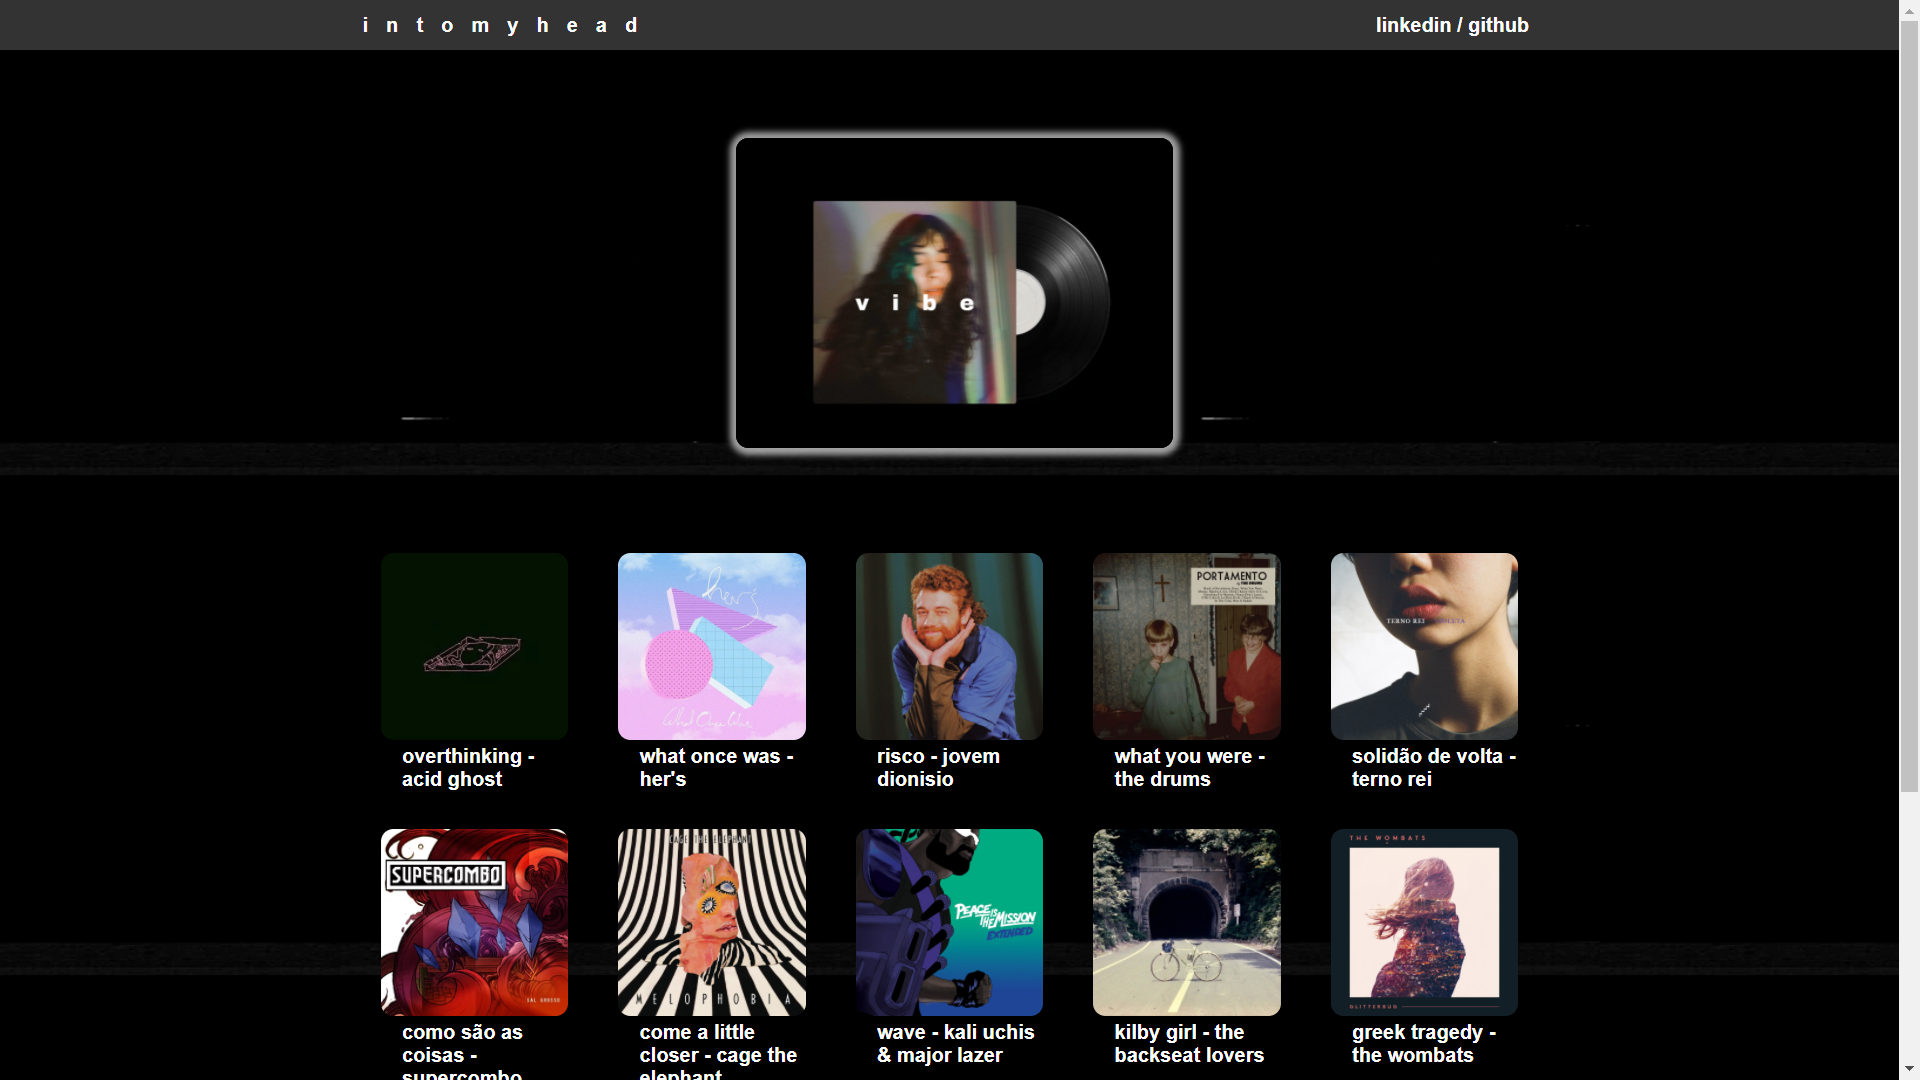Play the vibe vinyl record
The height and width of the screenshot is (1080, 1920).
953,293
